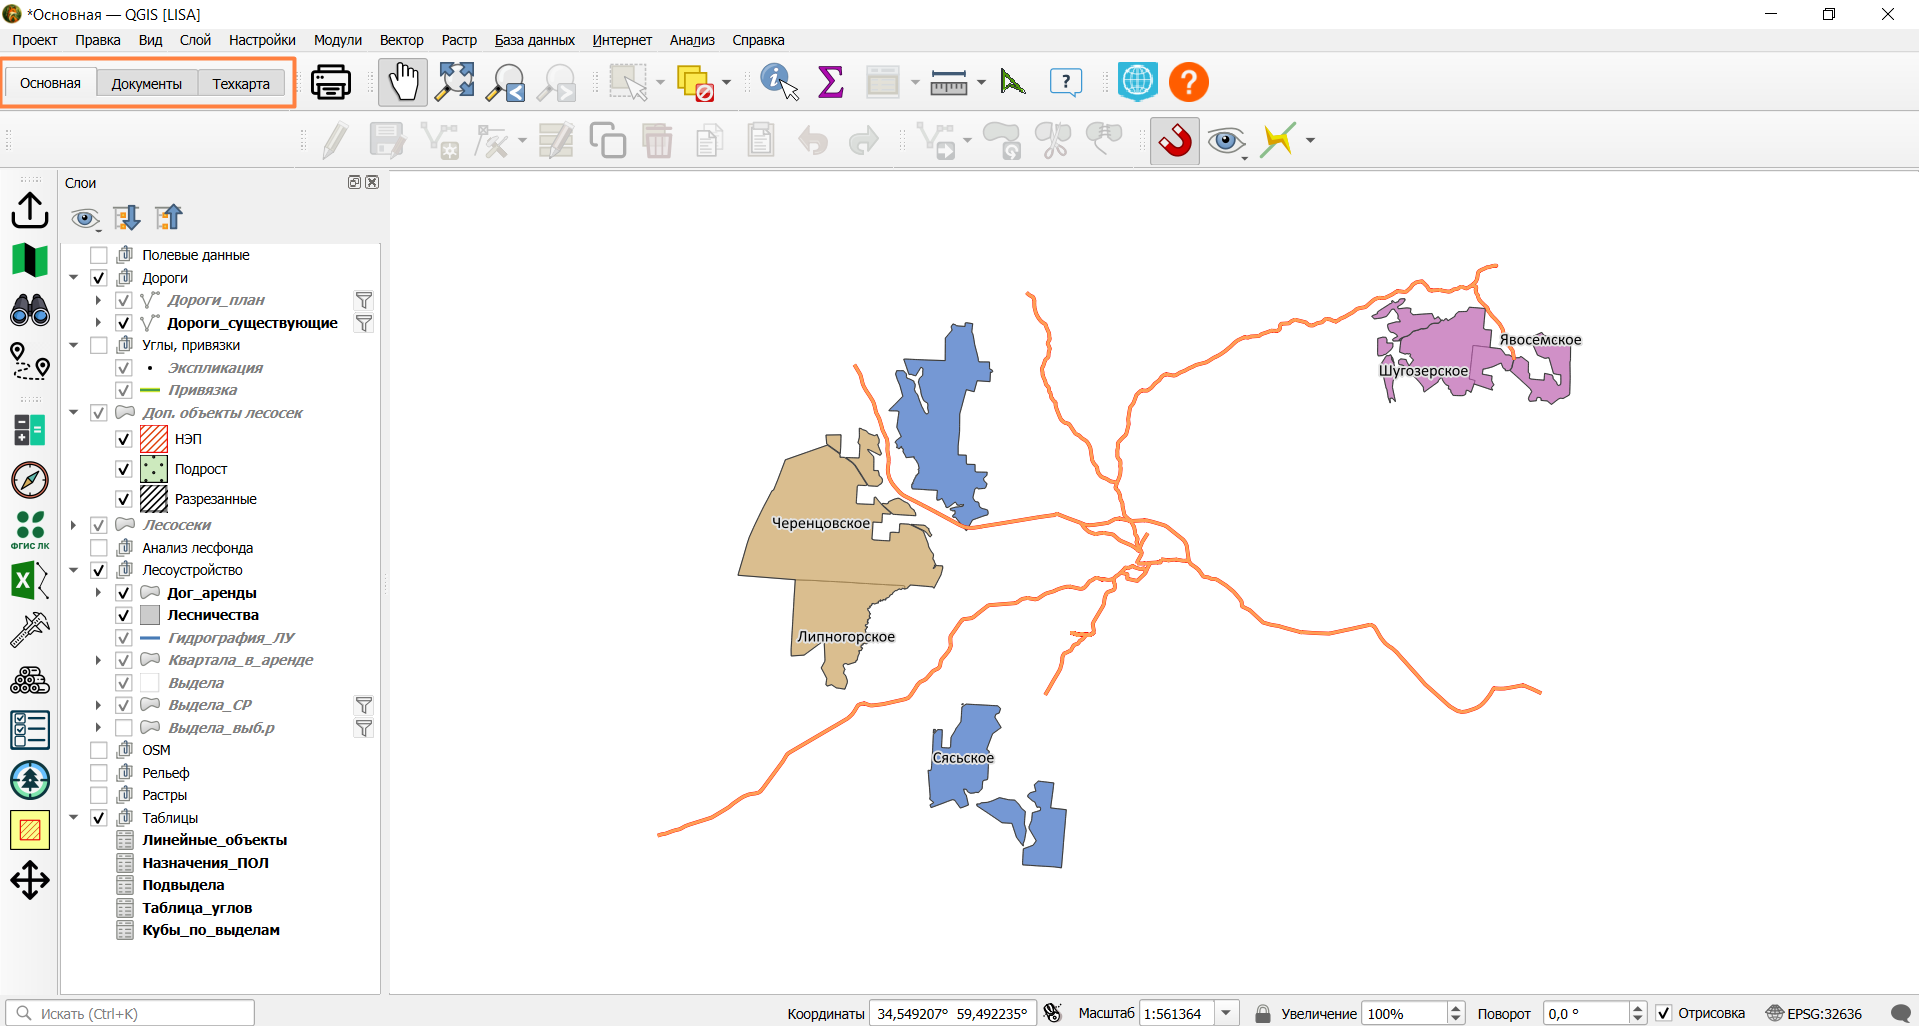Click the Zoom Full extent icon
This screenshot has height=1026, width=1919.
tap(455, 82)
